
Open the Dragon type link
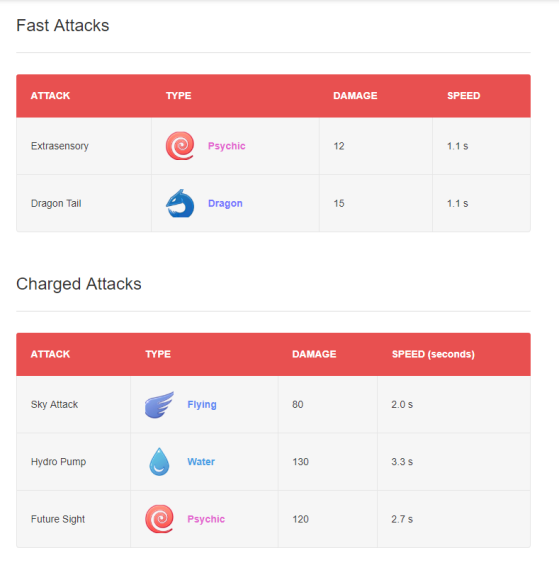225,204
